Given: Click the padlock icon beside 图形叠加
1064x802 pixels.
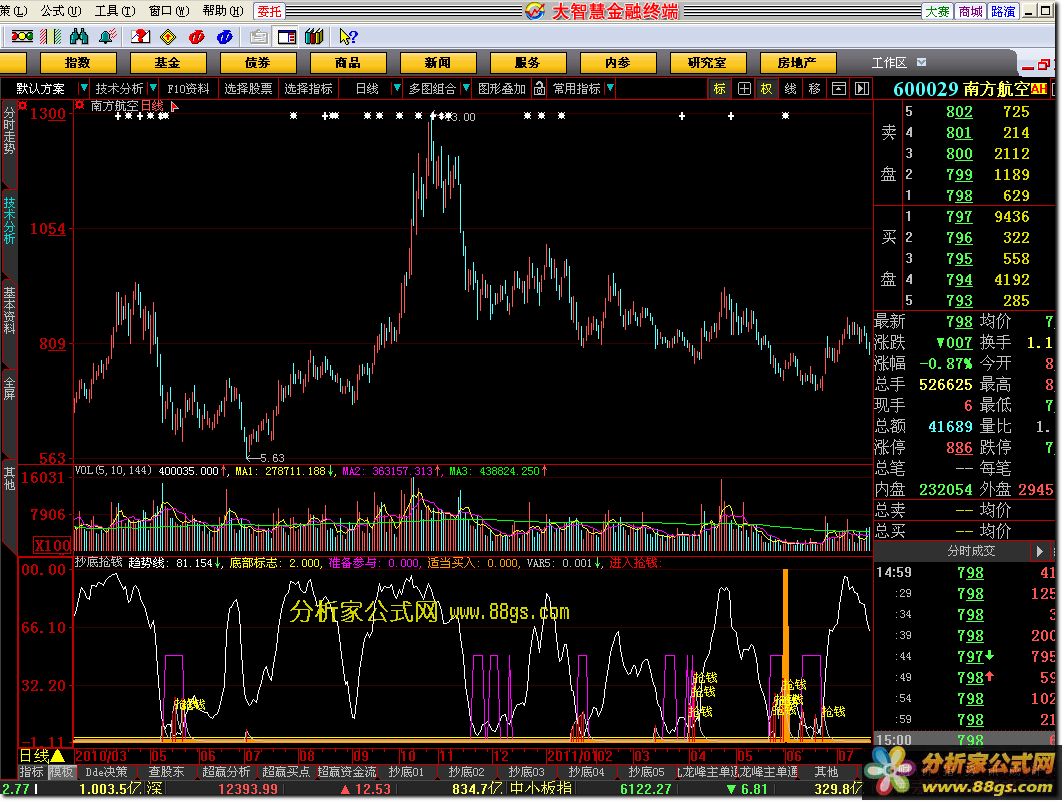Looking at the screenshot, I should (539, 88).
